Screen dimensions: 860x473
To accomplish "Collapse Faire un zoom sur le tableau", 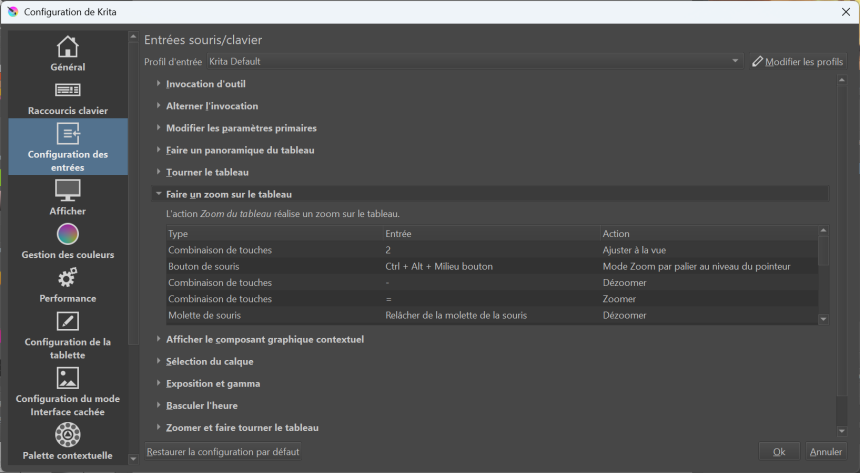I will pos(228,194).
